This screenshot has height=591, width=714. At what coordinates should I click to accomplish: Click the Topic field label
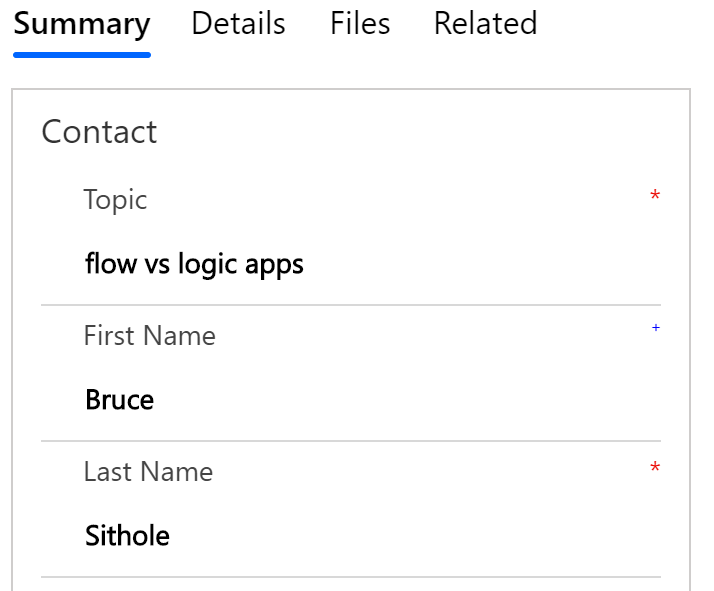(x=115, y=200)
